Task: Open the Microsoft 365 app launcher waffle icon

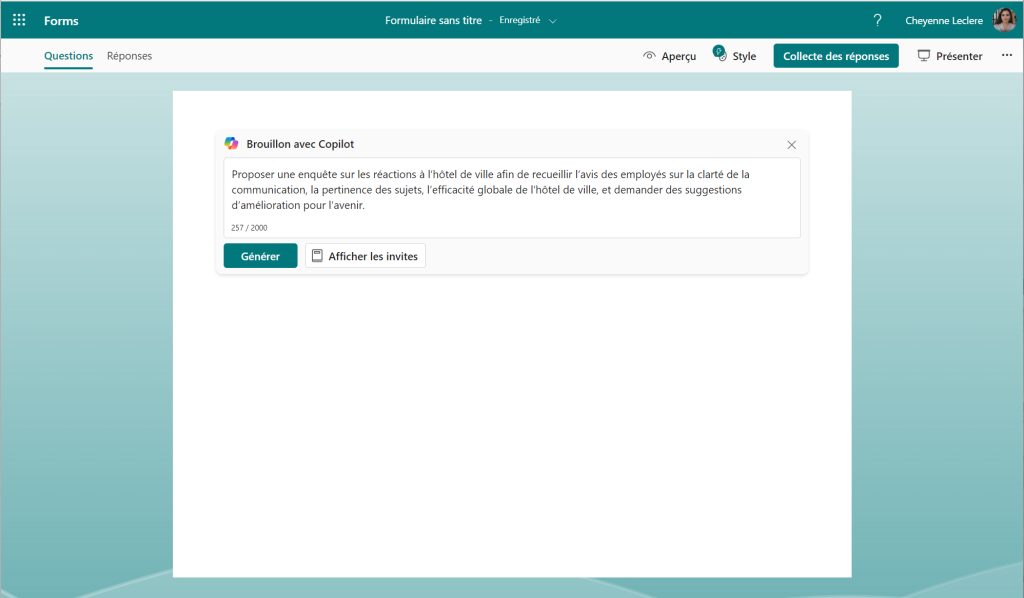Action: 18,19
